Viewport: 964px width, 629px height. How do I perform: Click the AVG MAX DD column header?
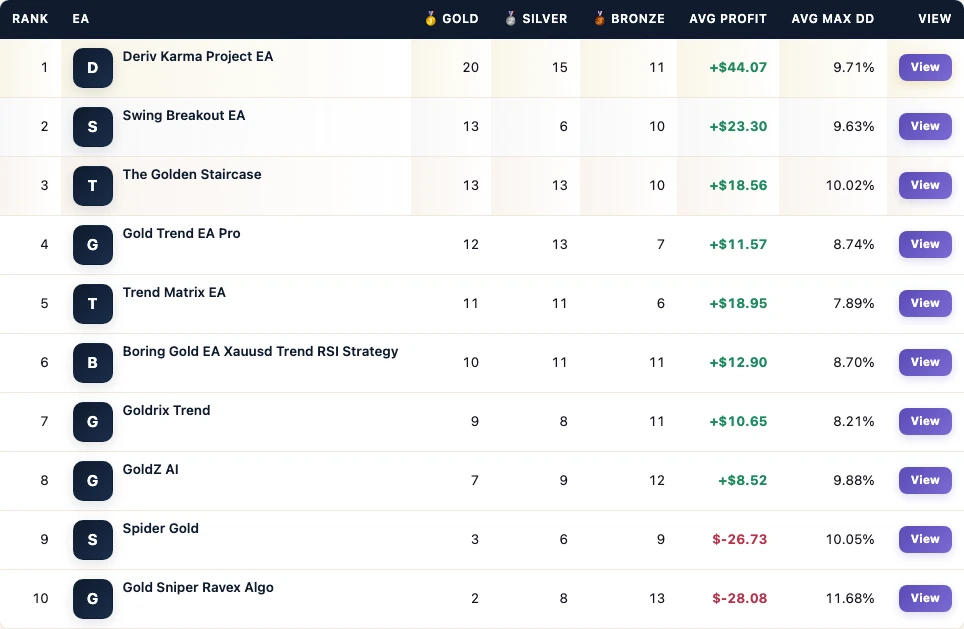coord(832,19)
